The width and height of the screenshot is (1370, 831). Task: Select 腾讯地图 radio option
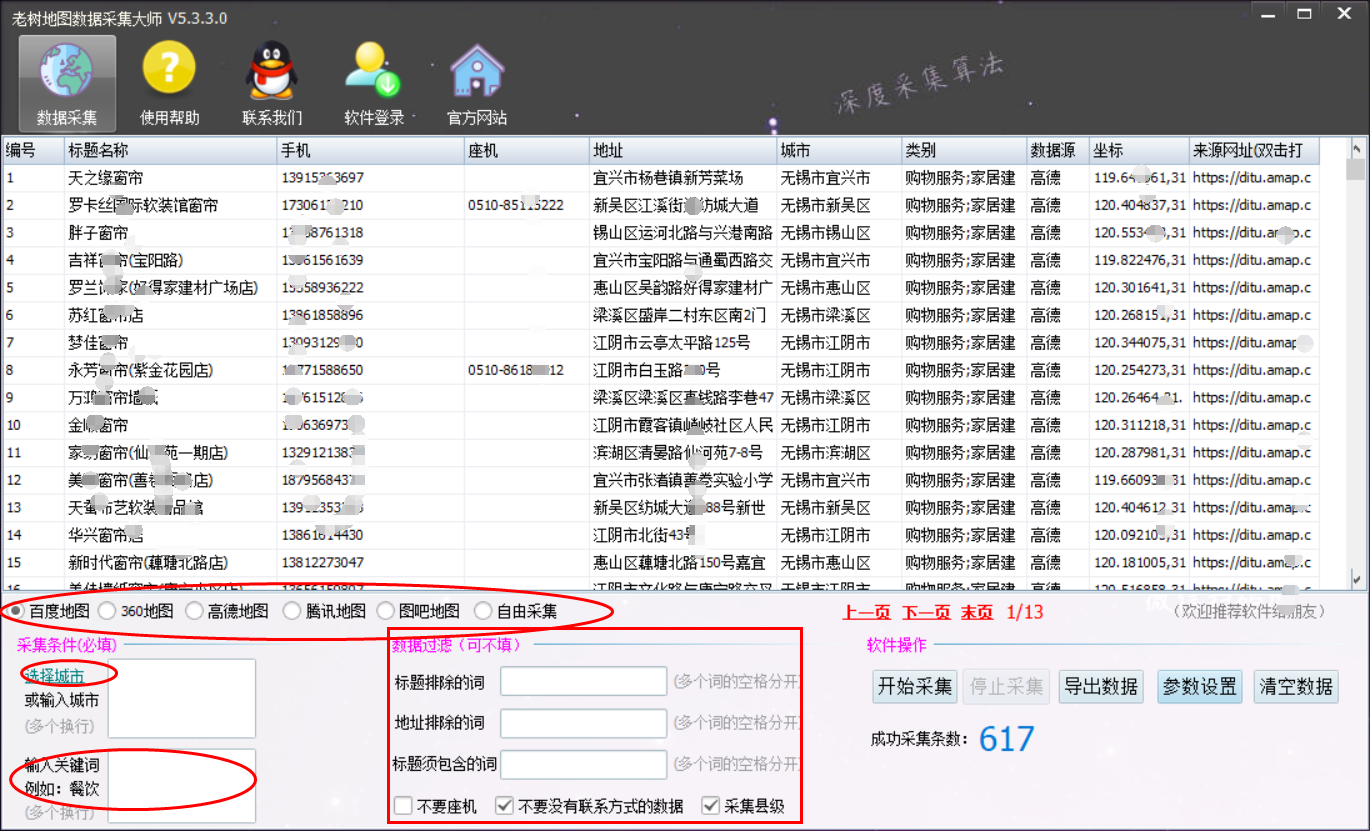[291, 611]
